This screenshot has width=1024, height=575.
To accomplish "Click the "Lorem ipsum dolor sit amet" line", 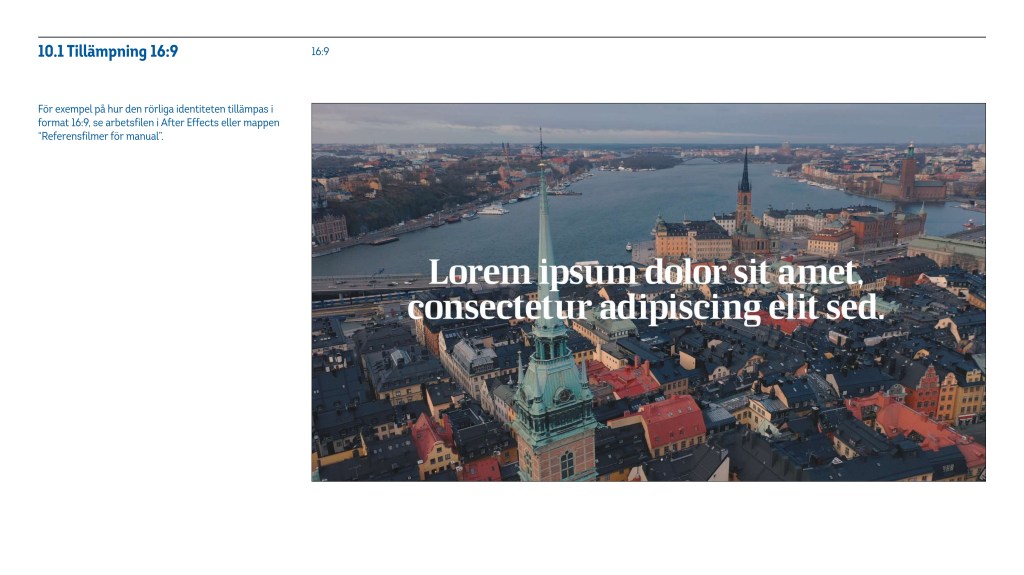I will 645,272.
